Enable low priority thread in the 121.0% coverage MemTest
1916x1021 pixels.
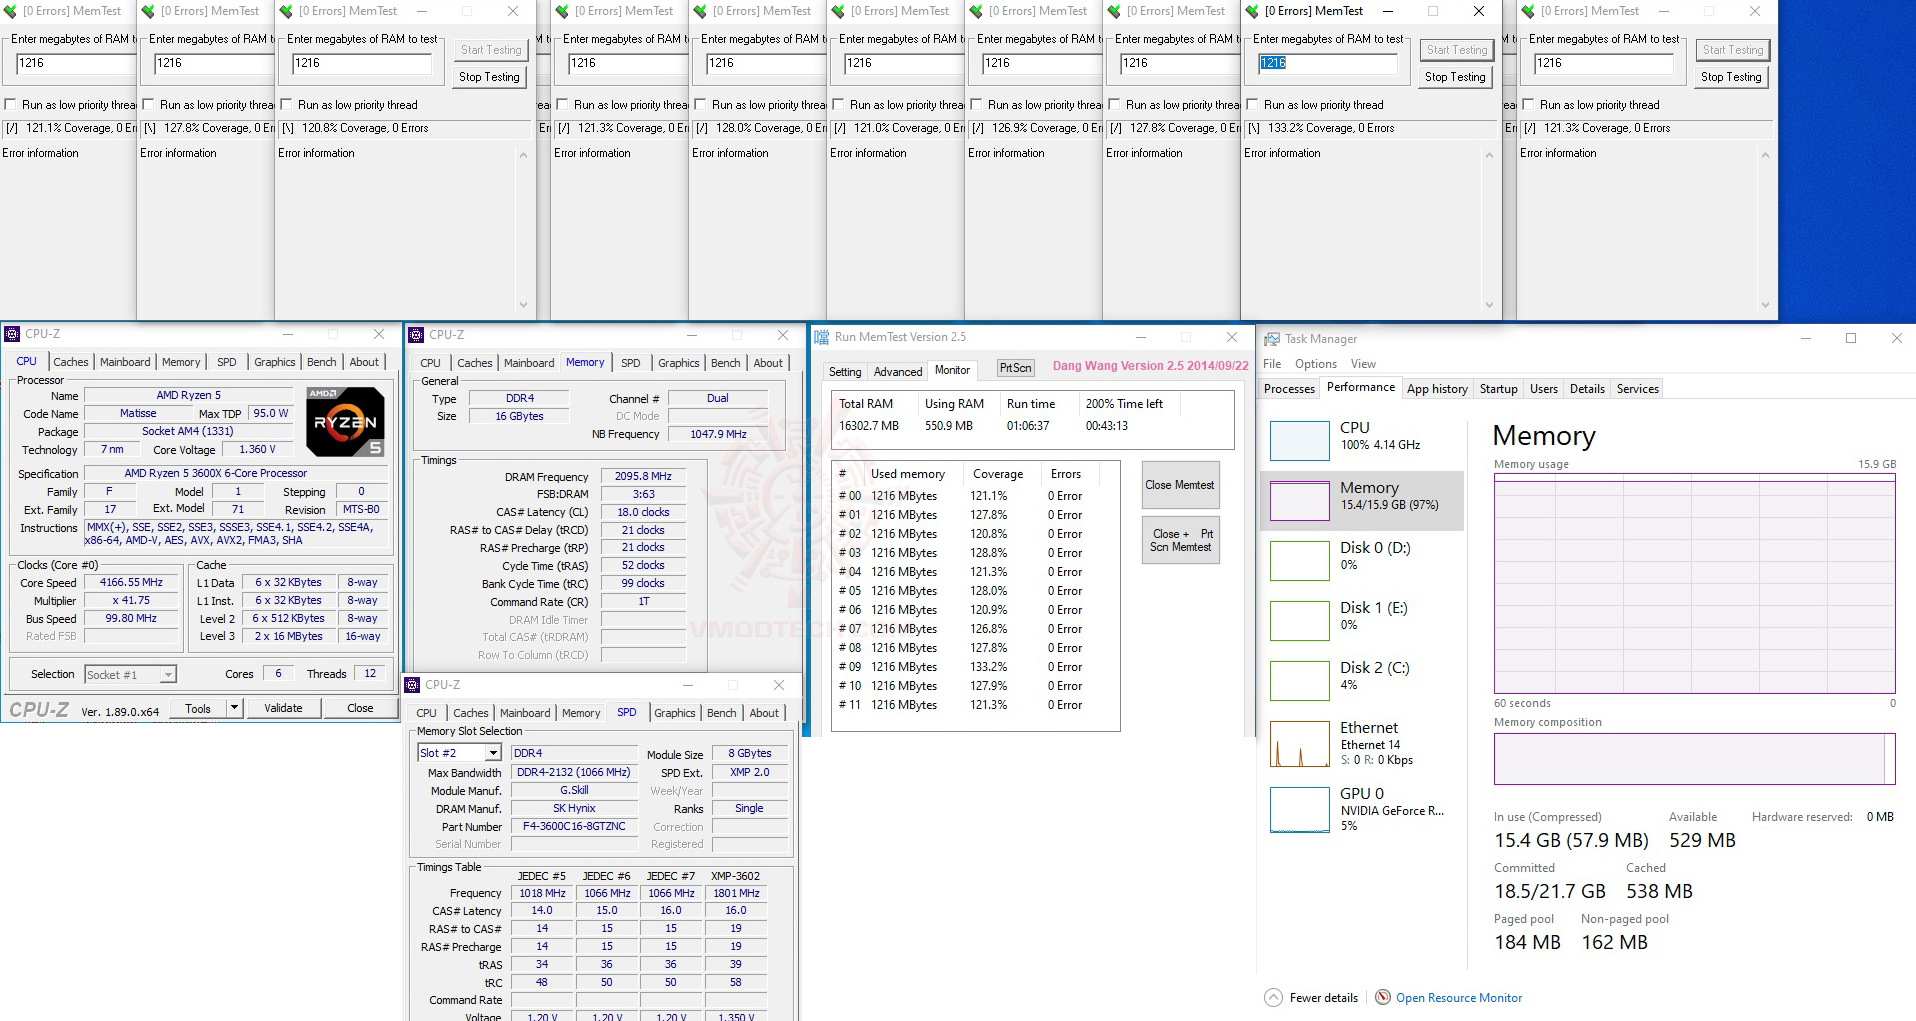[x=838, y=105]
